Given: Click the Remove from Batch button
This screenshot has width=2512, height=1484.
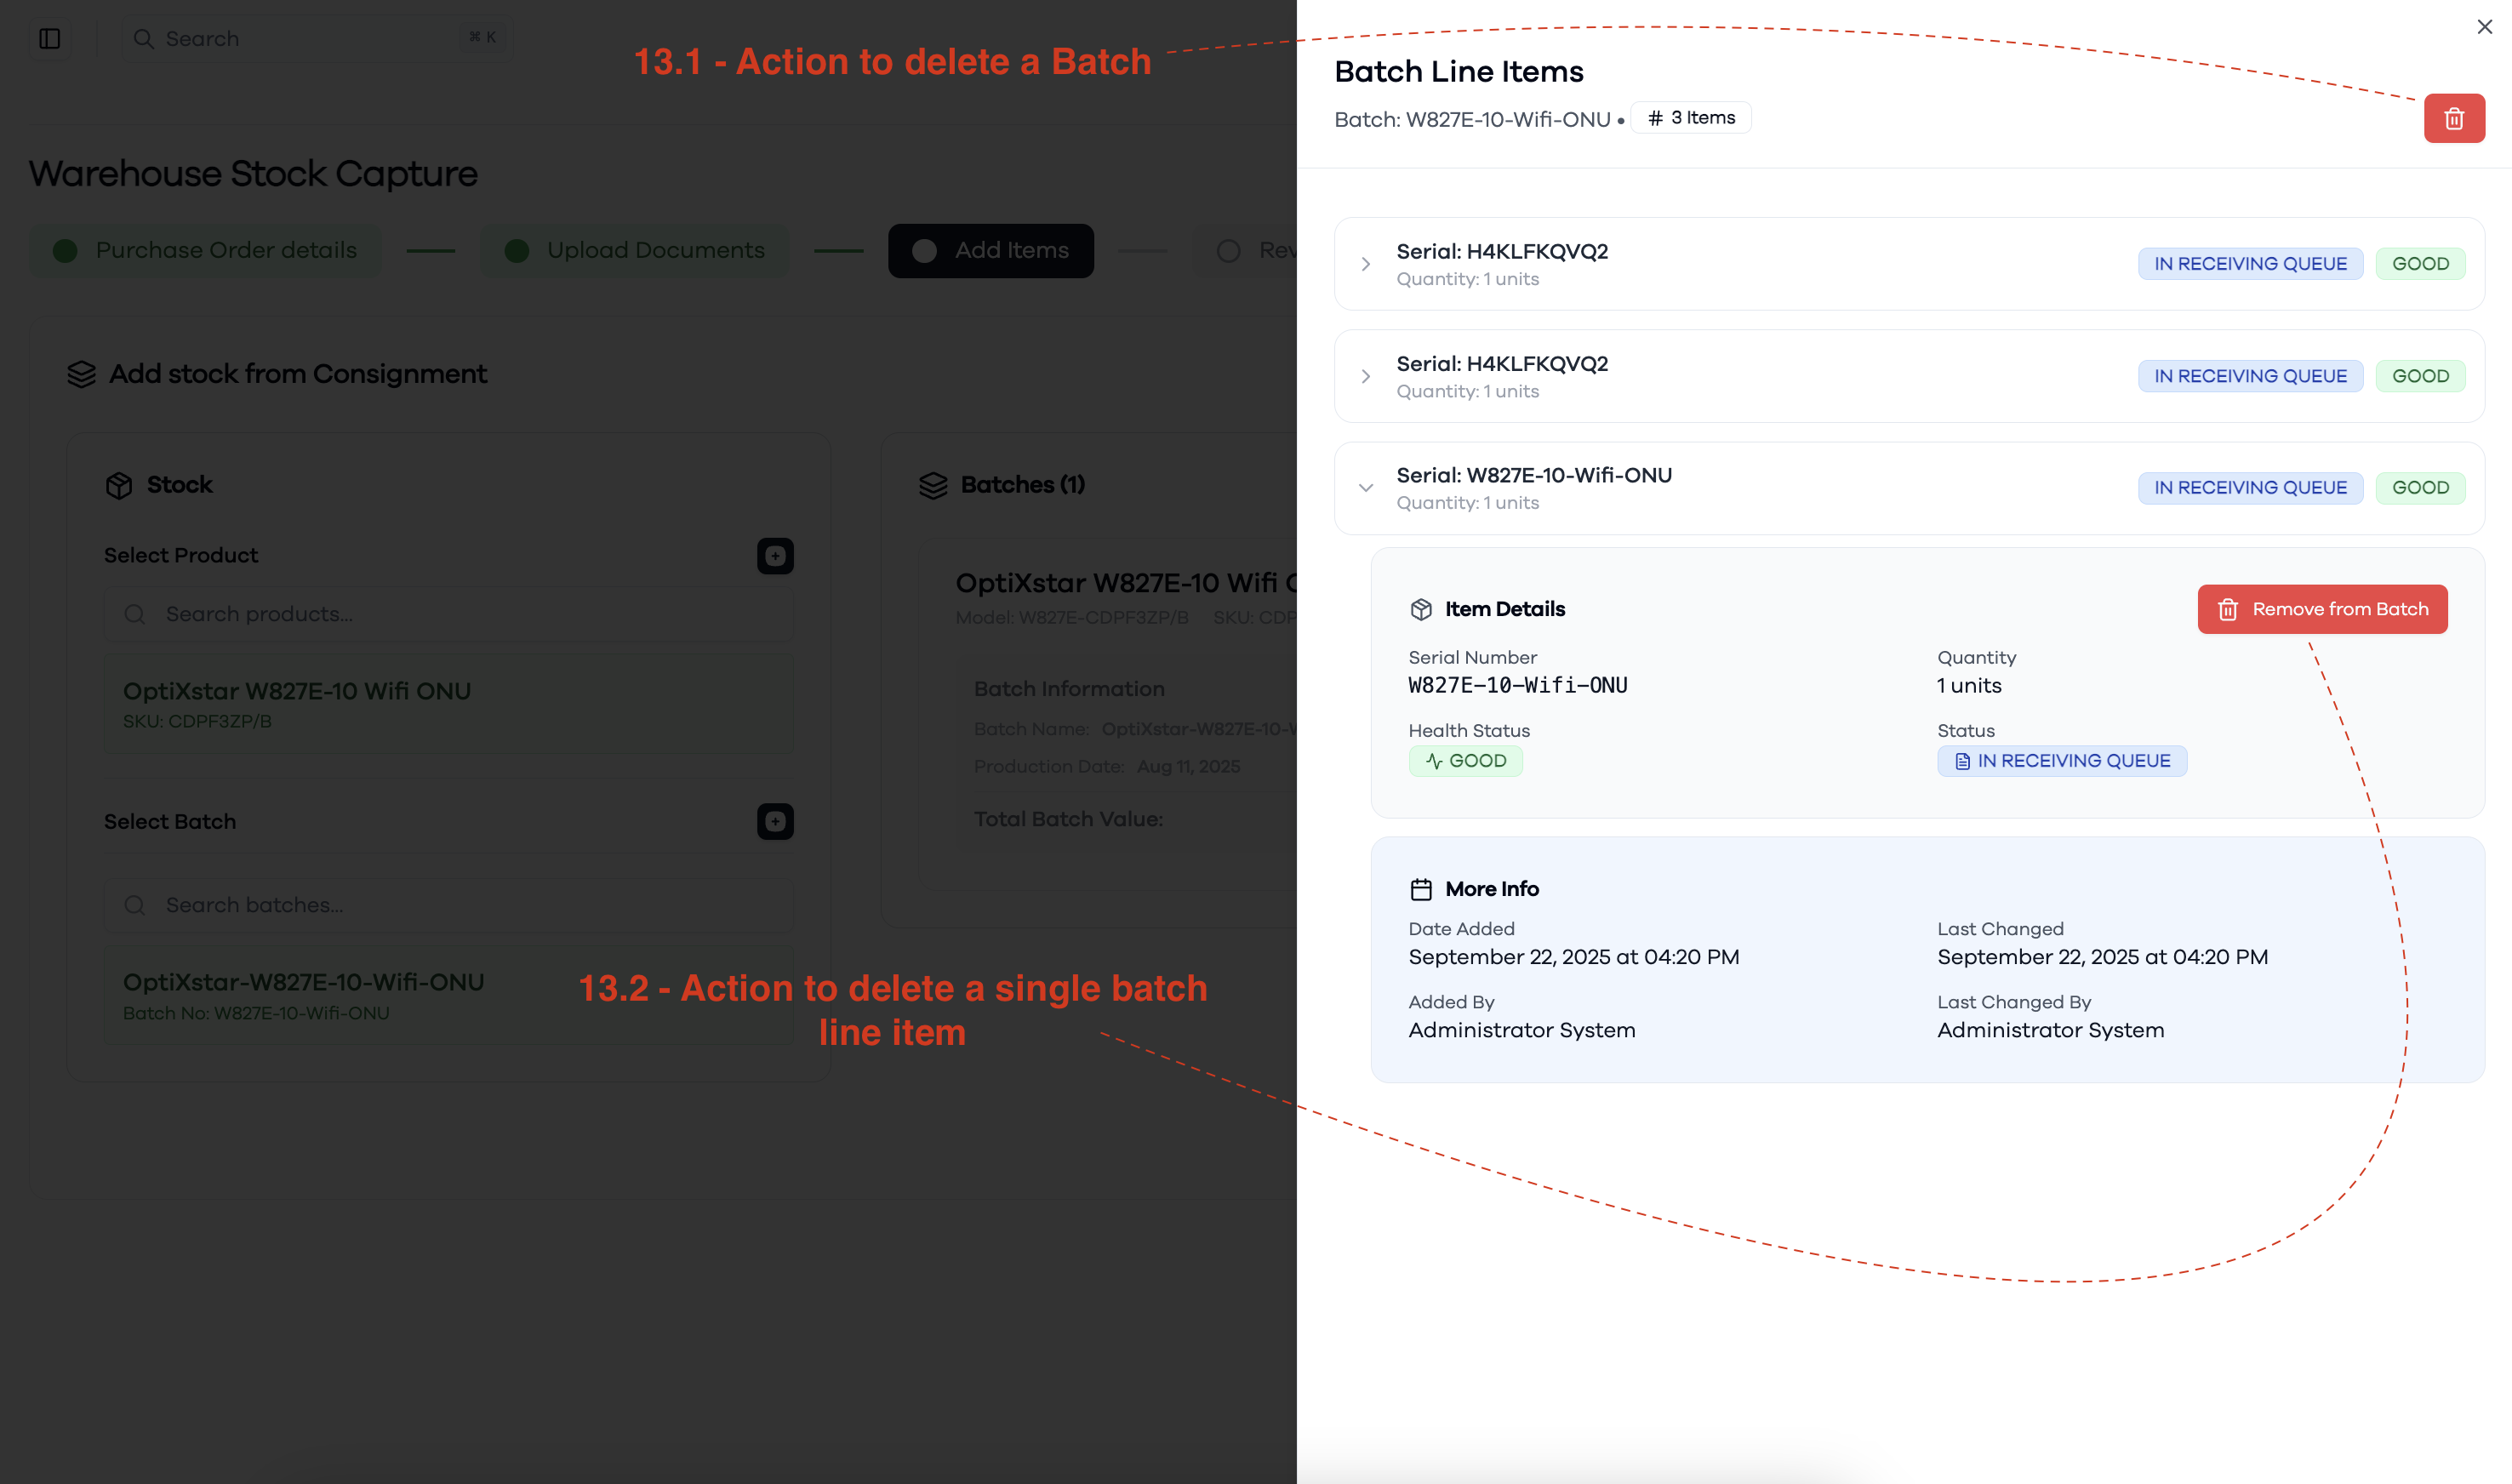Looking at the screenshot, I should 2321,609.
